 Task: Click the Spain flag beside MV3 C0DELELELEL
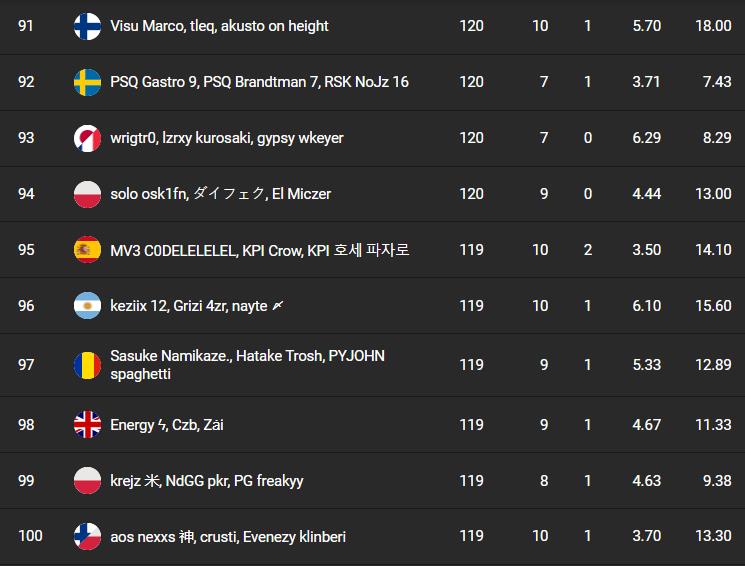pyautogui.click(x=87, y=250)
